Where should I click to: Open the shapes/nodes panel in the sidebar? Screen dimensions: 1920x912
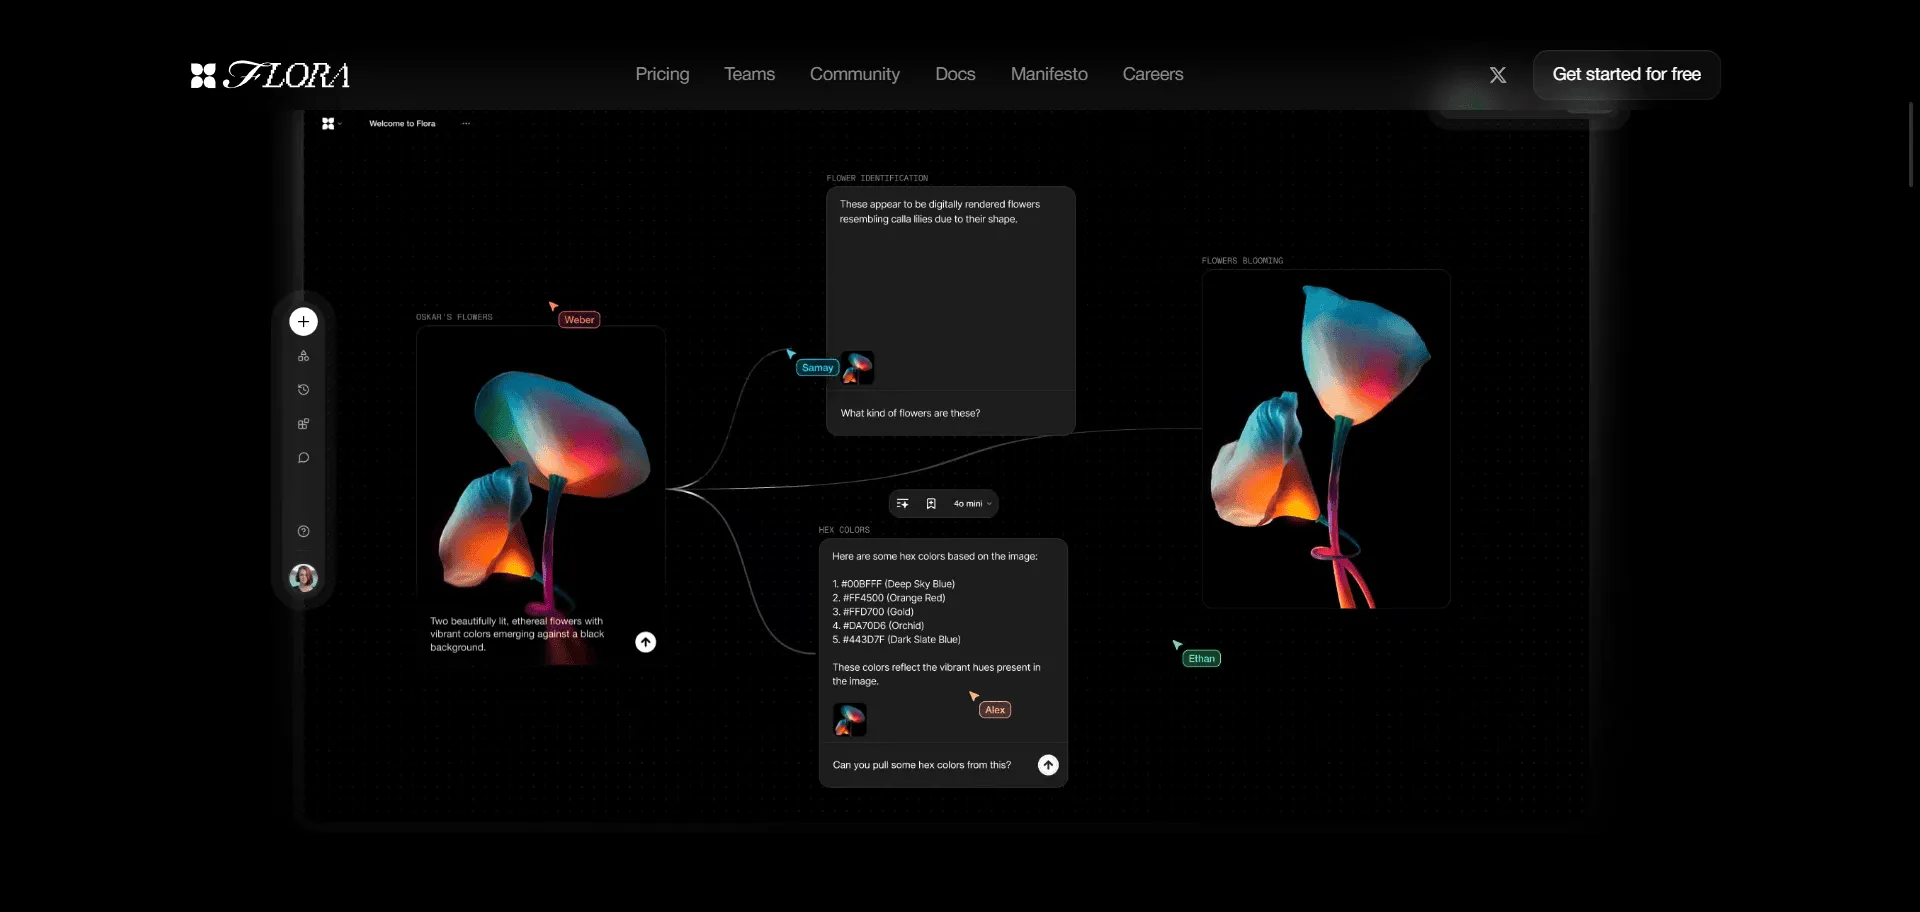303,355
